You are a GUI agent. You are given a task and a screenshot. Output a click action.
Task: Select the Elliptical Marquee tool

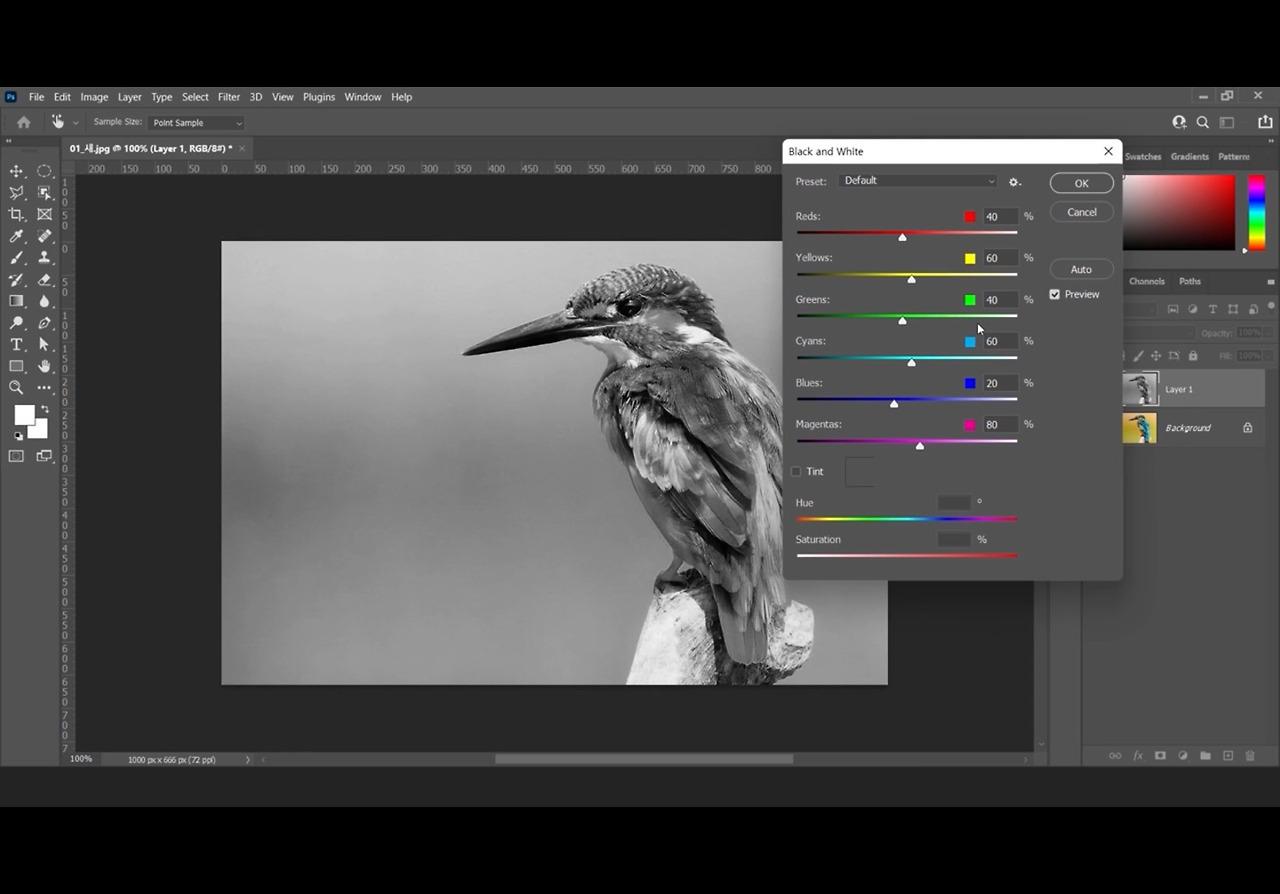[45, 171]
